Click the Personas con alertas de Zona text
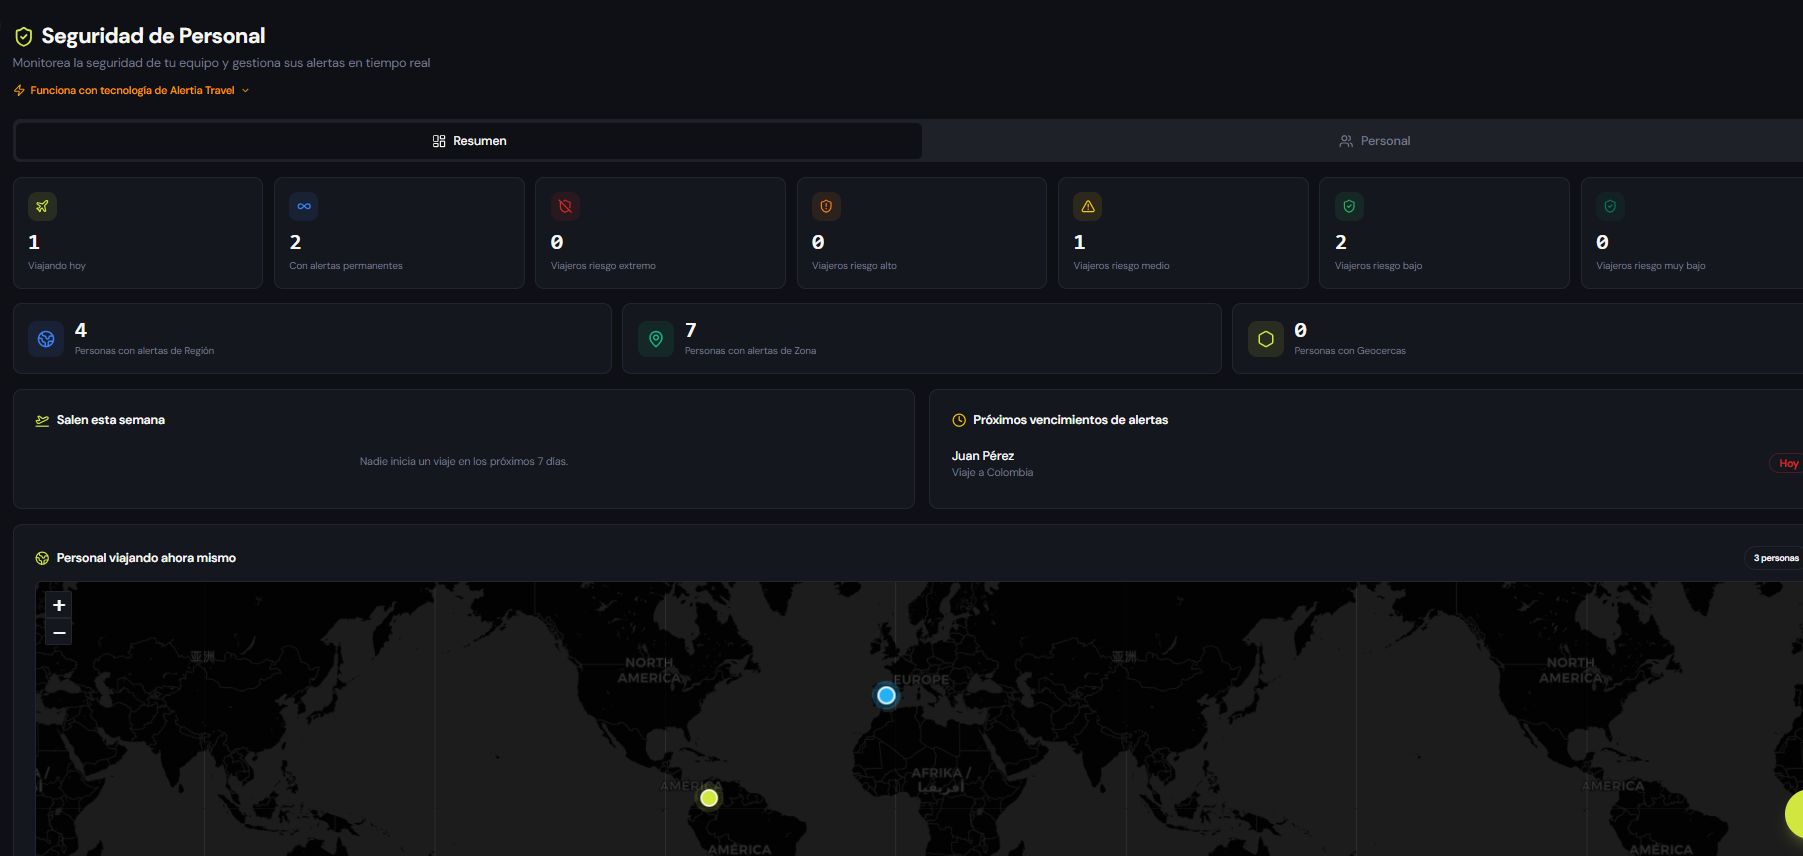This screenshot has width=1803, height=856. click(750, 351)
